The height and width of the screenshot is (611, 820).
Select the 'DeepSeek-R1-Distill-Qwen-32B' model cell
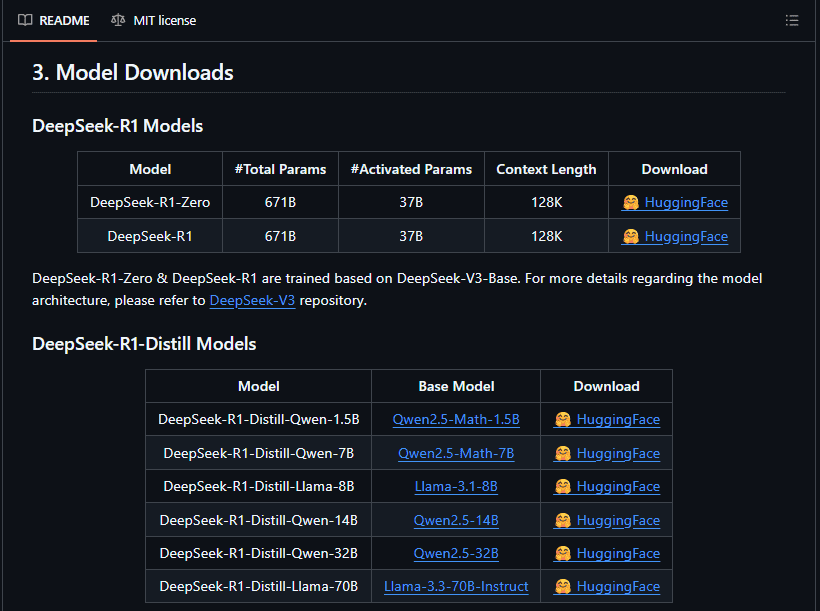click(x=259, y=553)
